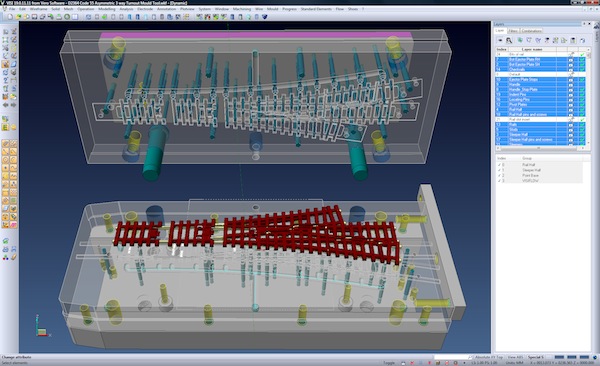Open the Wireframe menu
600x366 pixels.
[39, 9]
